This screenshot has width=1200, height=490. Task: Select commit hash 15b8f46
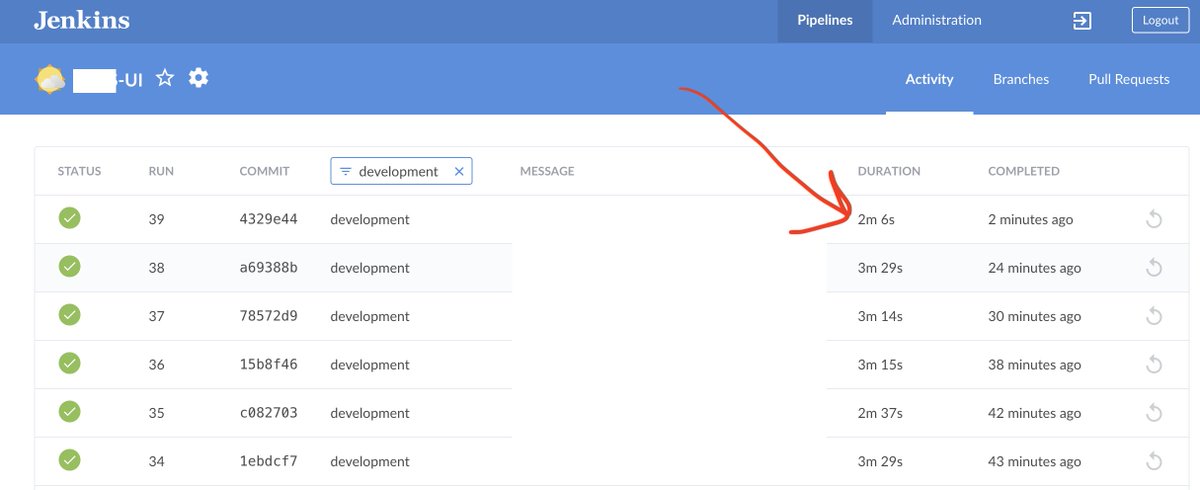click(268, 364)
